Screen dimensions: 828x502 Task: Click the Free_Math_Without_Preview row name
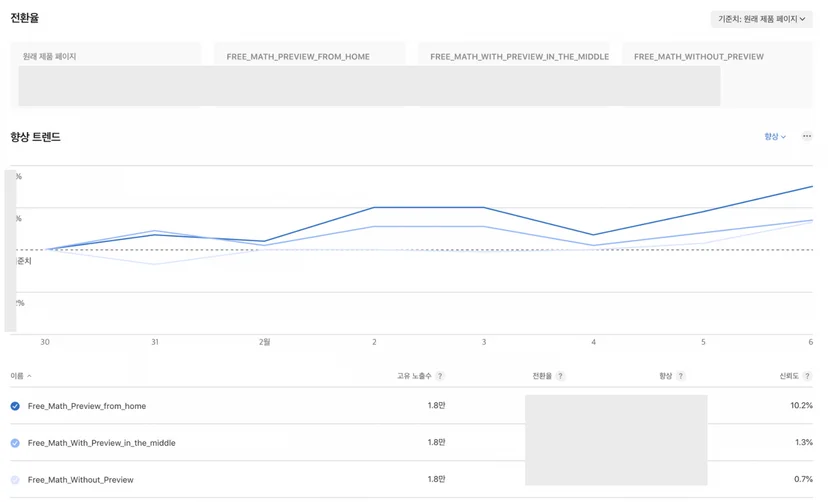(x=80, y=480)
